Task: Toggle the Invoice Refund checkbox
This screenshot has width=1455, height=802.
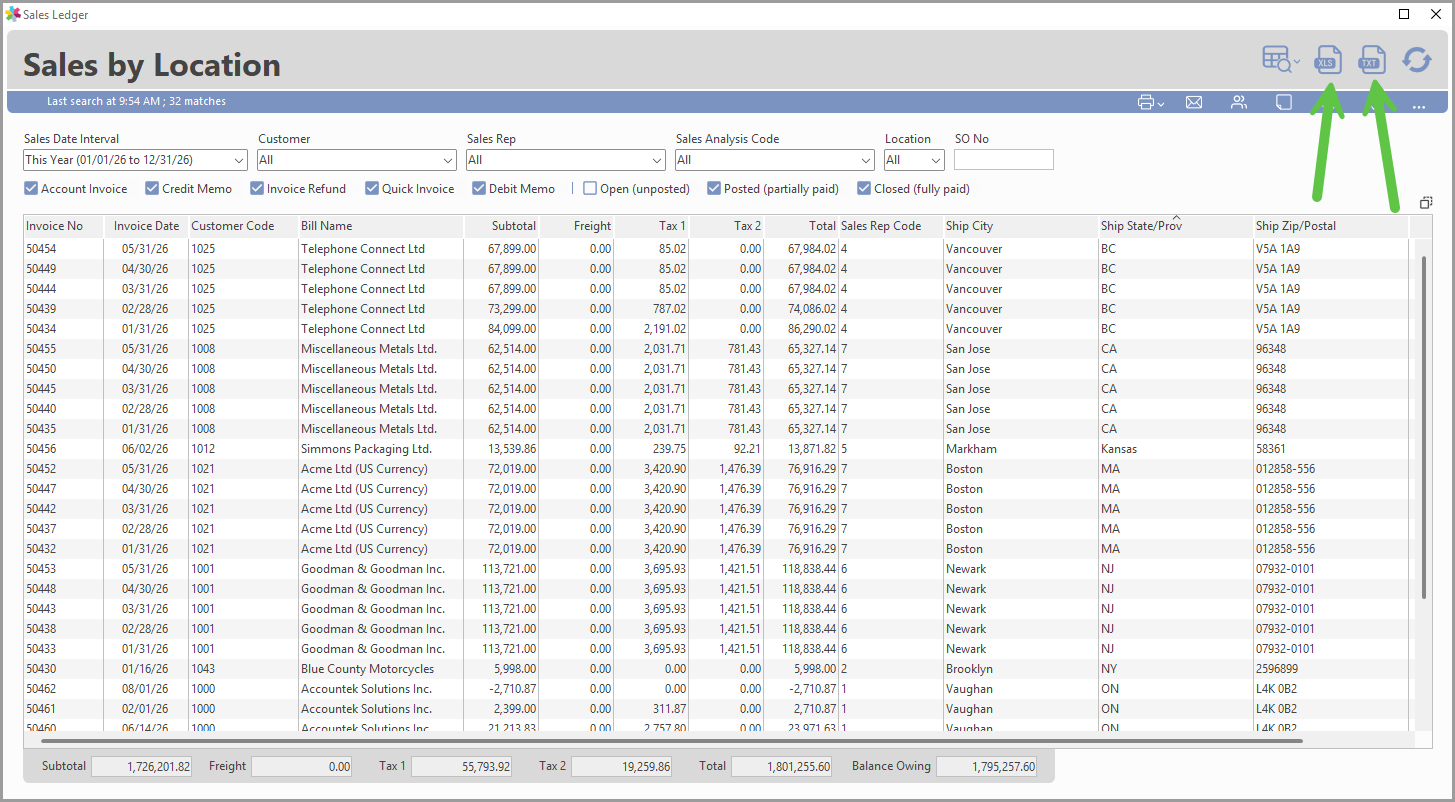Action: pos(257,188)
